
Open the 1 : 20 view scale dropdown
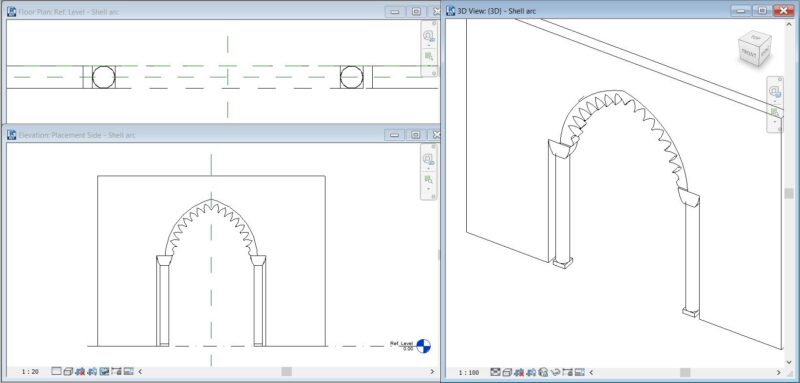click(x=30, y=372)
